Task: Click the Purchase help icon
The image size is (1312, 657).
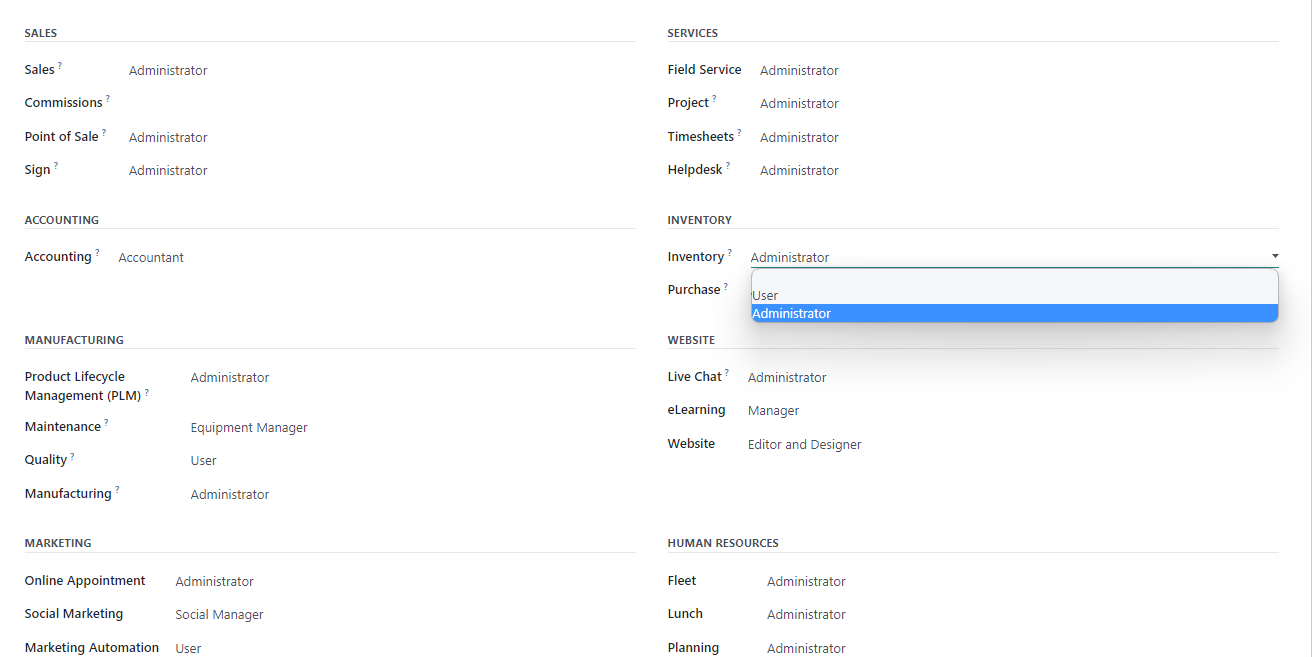Action: tap(725, 285)
